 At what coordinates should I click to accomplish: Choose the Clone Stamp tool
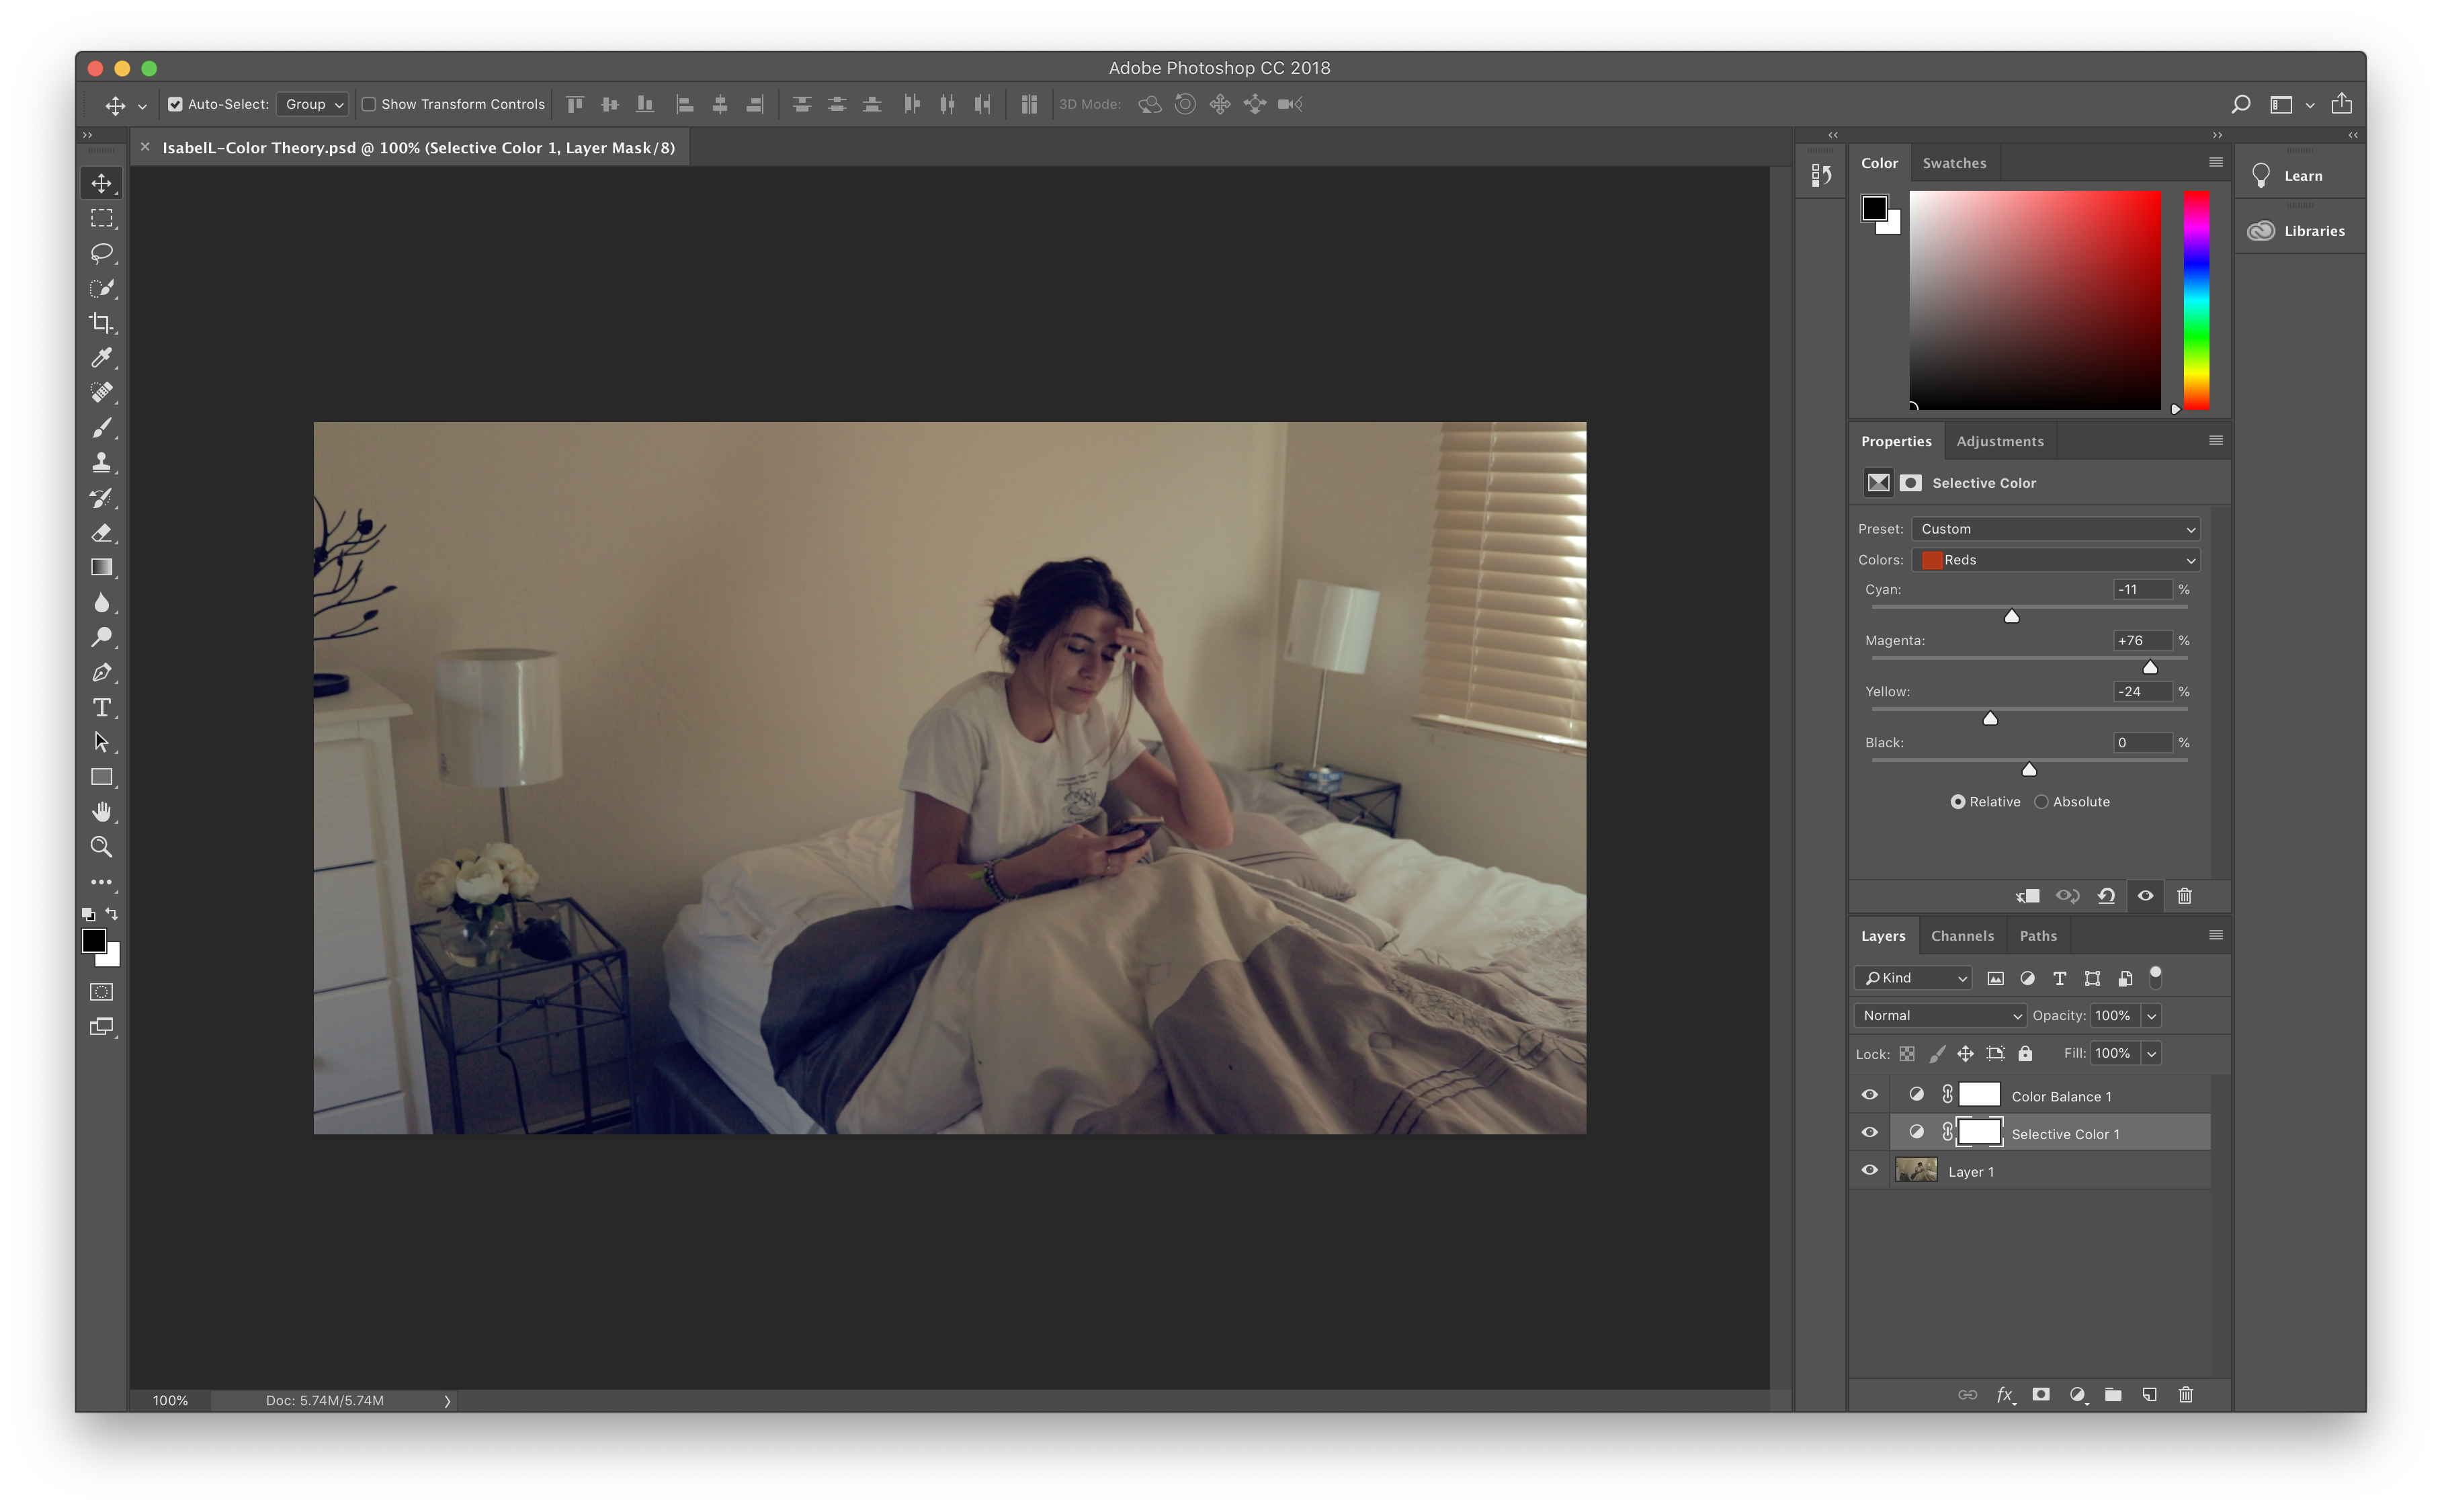click(101, 463)
